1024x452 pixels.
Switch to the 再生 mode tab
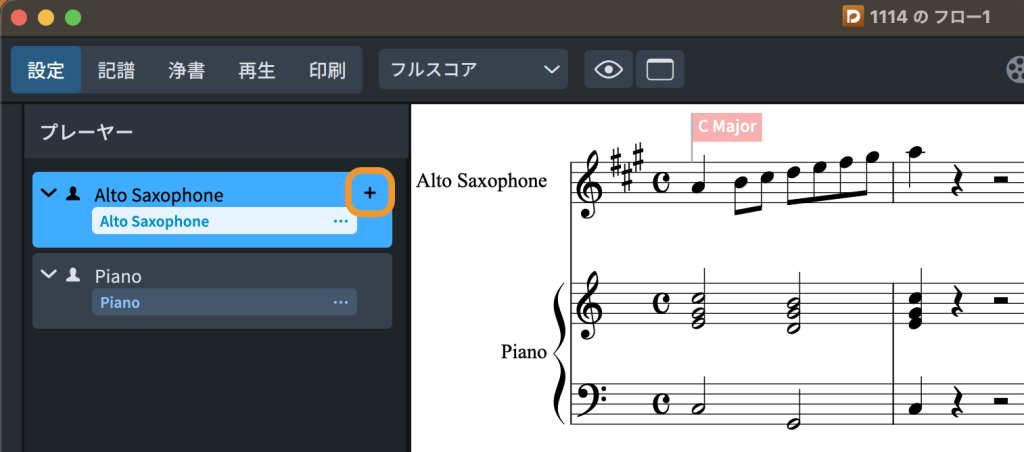(256, 70)
